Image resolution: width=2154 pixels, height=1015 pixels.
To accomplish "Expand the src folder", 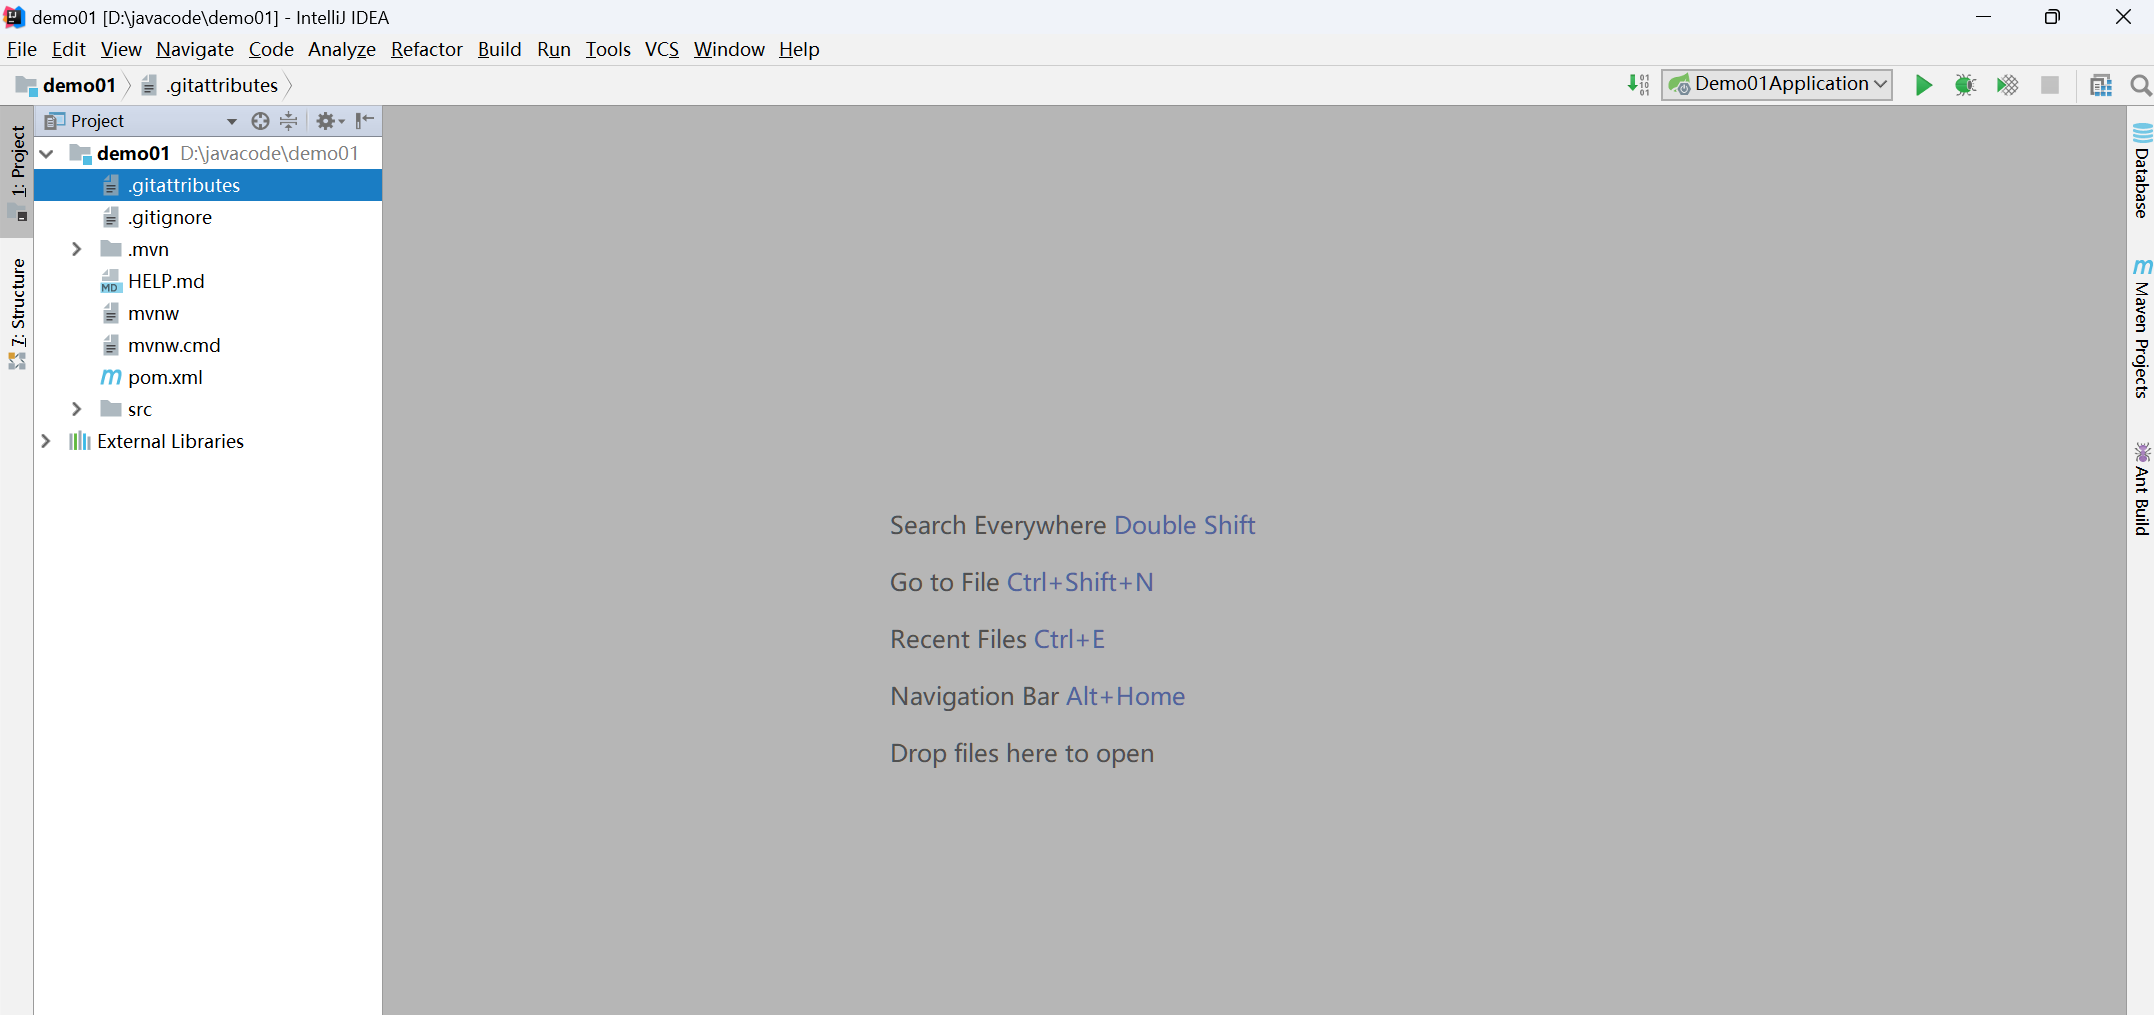I will pyautogui.click(x=77, y=409).
